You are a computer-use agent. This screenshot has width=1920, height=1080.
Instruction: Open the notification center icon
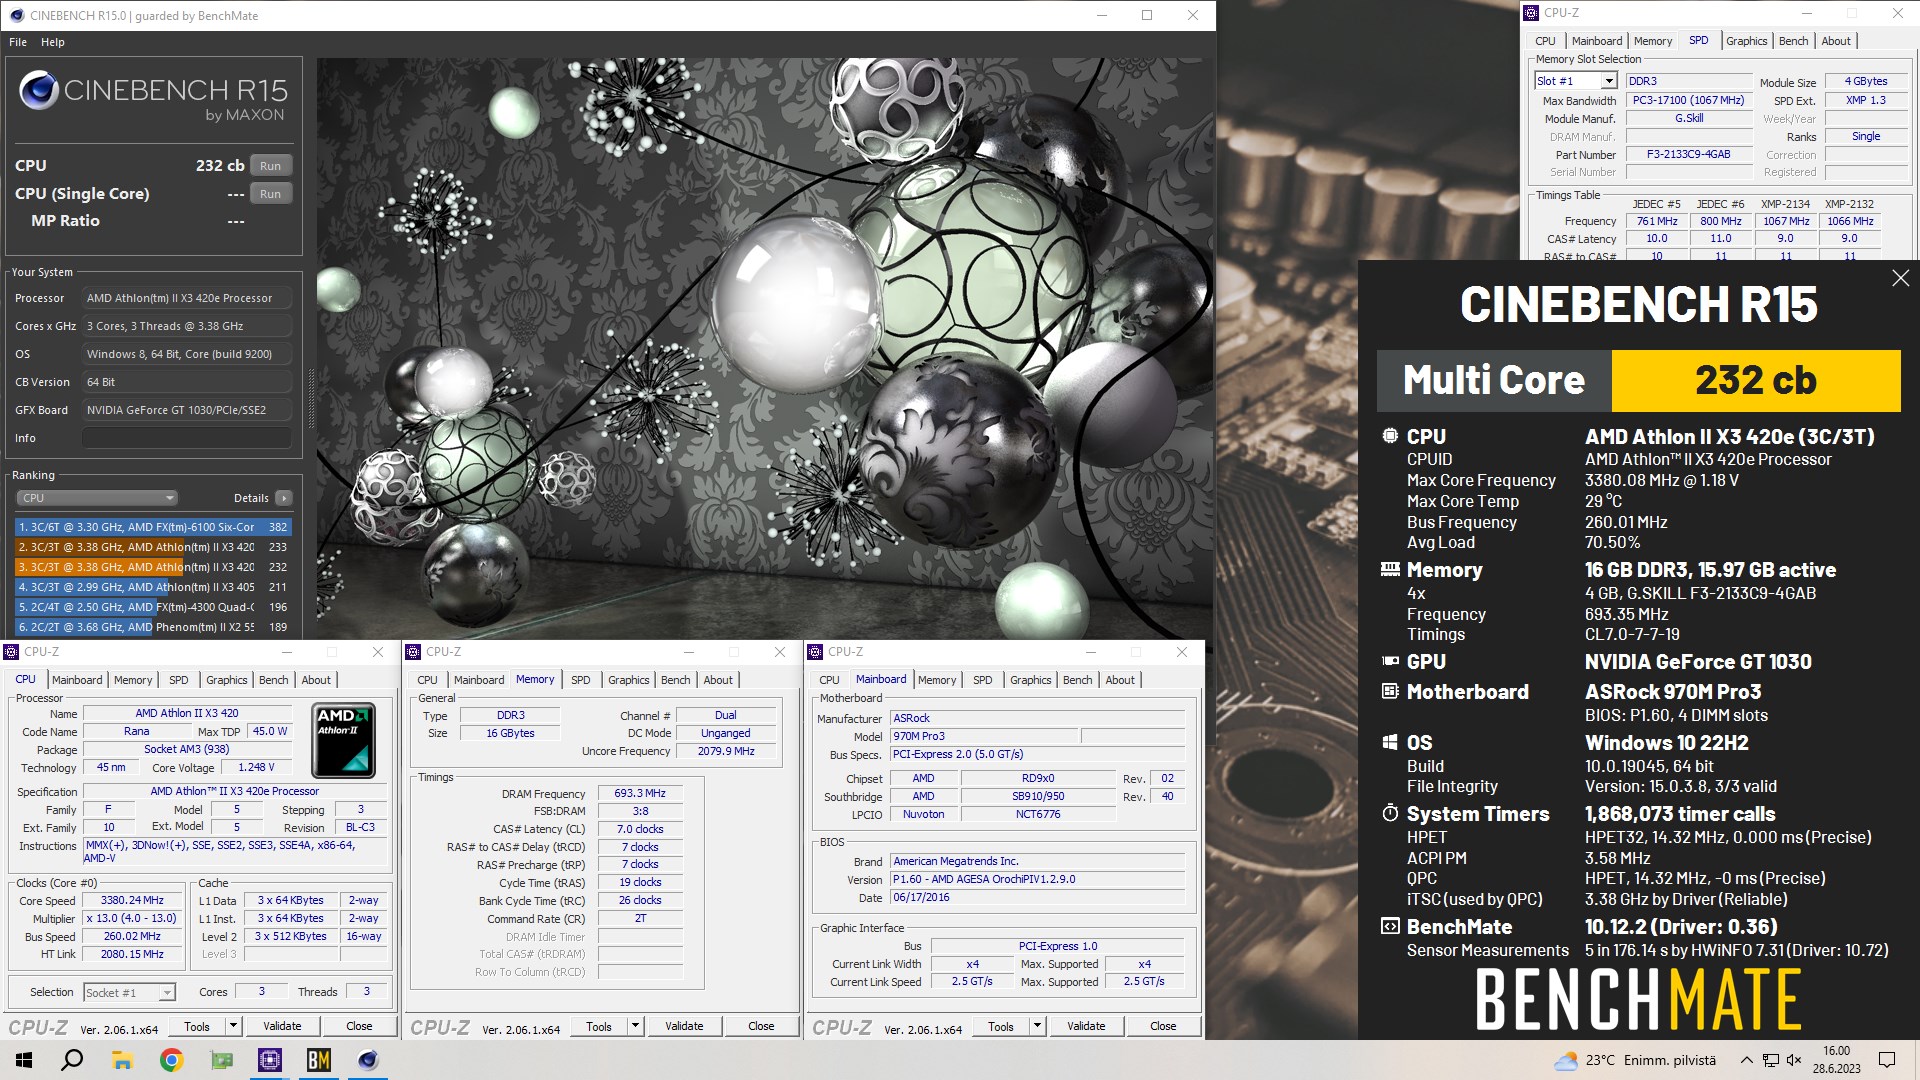click(1887, 1060)
